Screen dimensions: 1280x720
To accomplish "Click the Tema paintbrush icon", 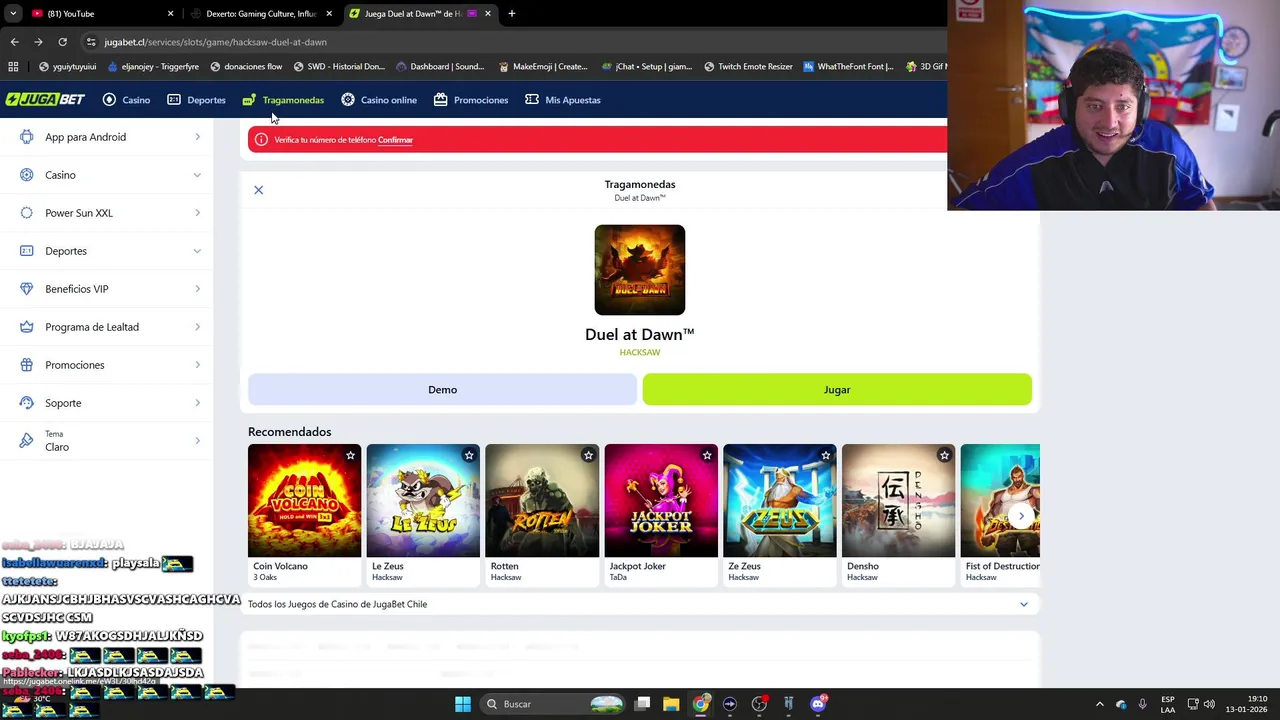I will pyautogui.click(x=27, y=441).
